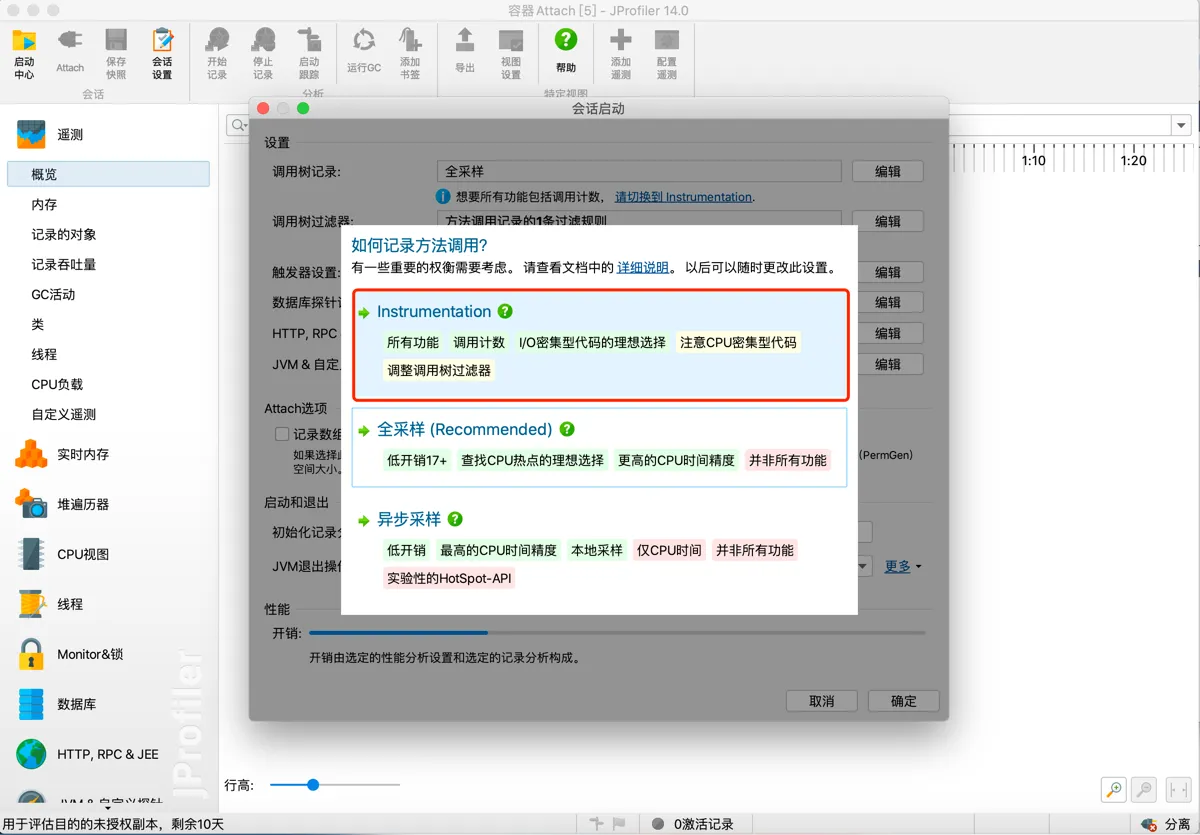This screenshot has height=835, width=1200.
Task: Click the 0激活记录 status indicator
Action: point(692,825)
